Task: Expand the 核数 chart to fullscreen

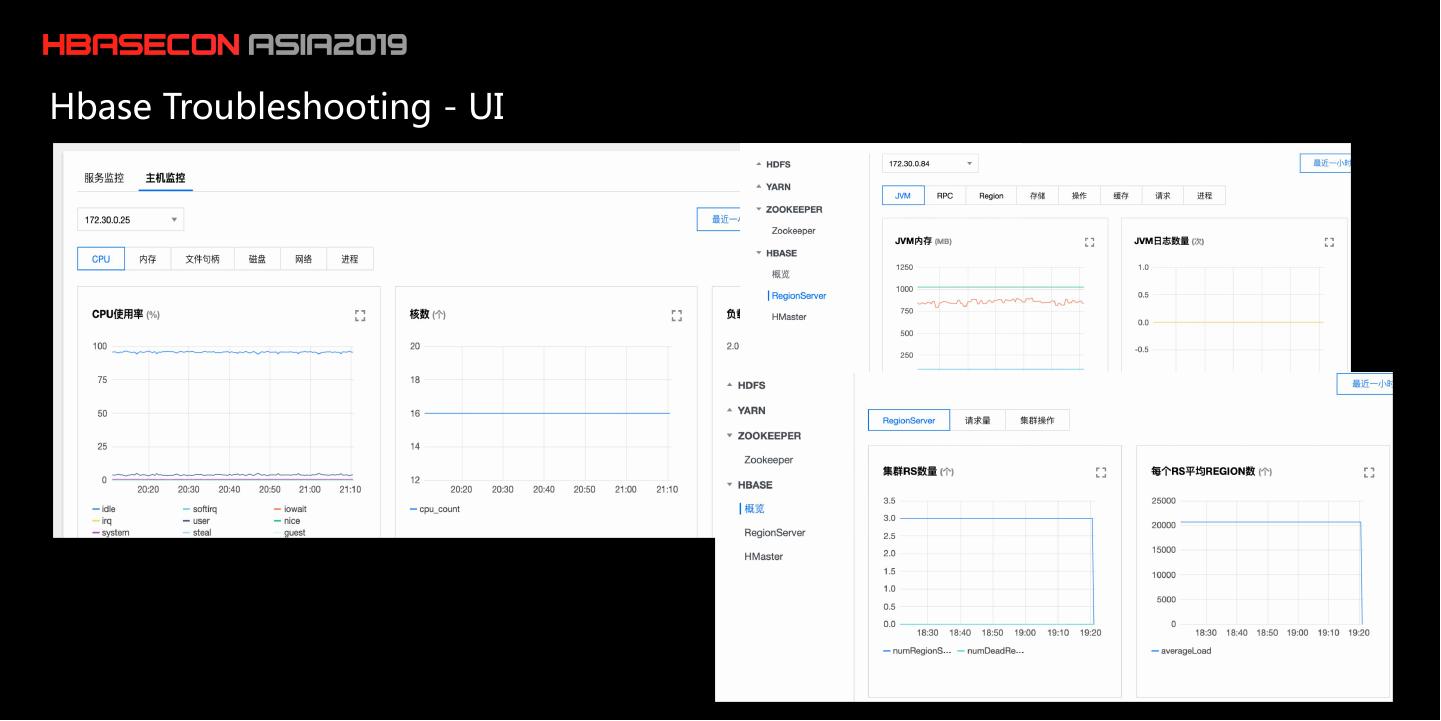Action: coord(676,315)
